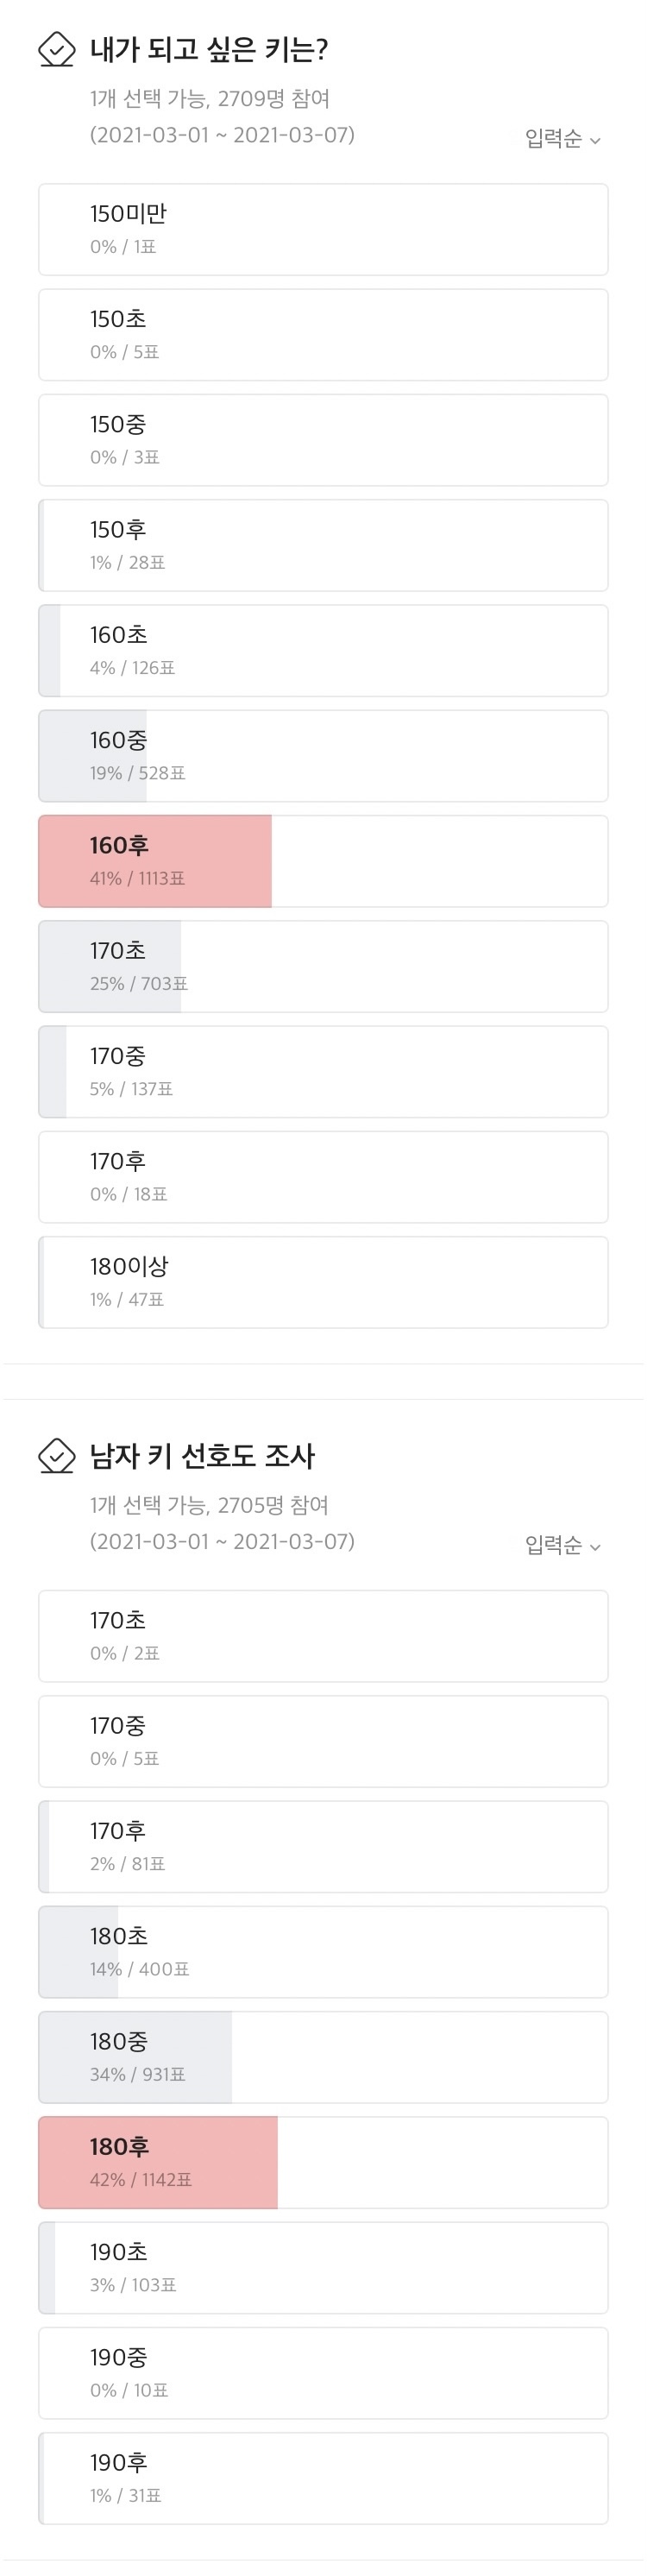
Task: Select the highlighted 180후 option
Action: (x=323, y=2163)
